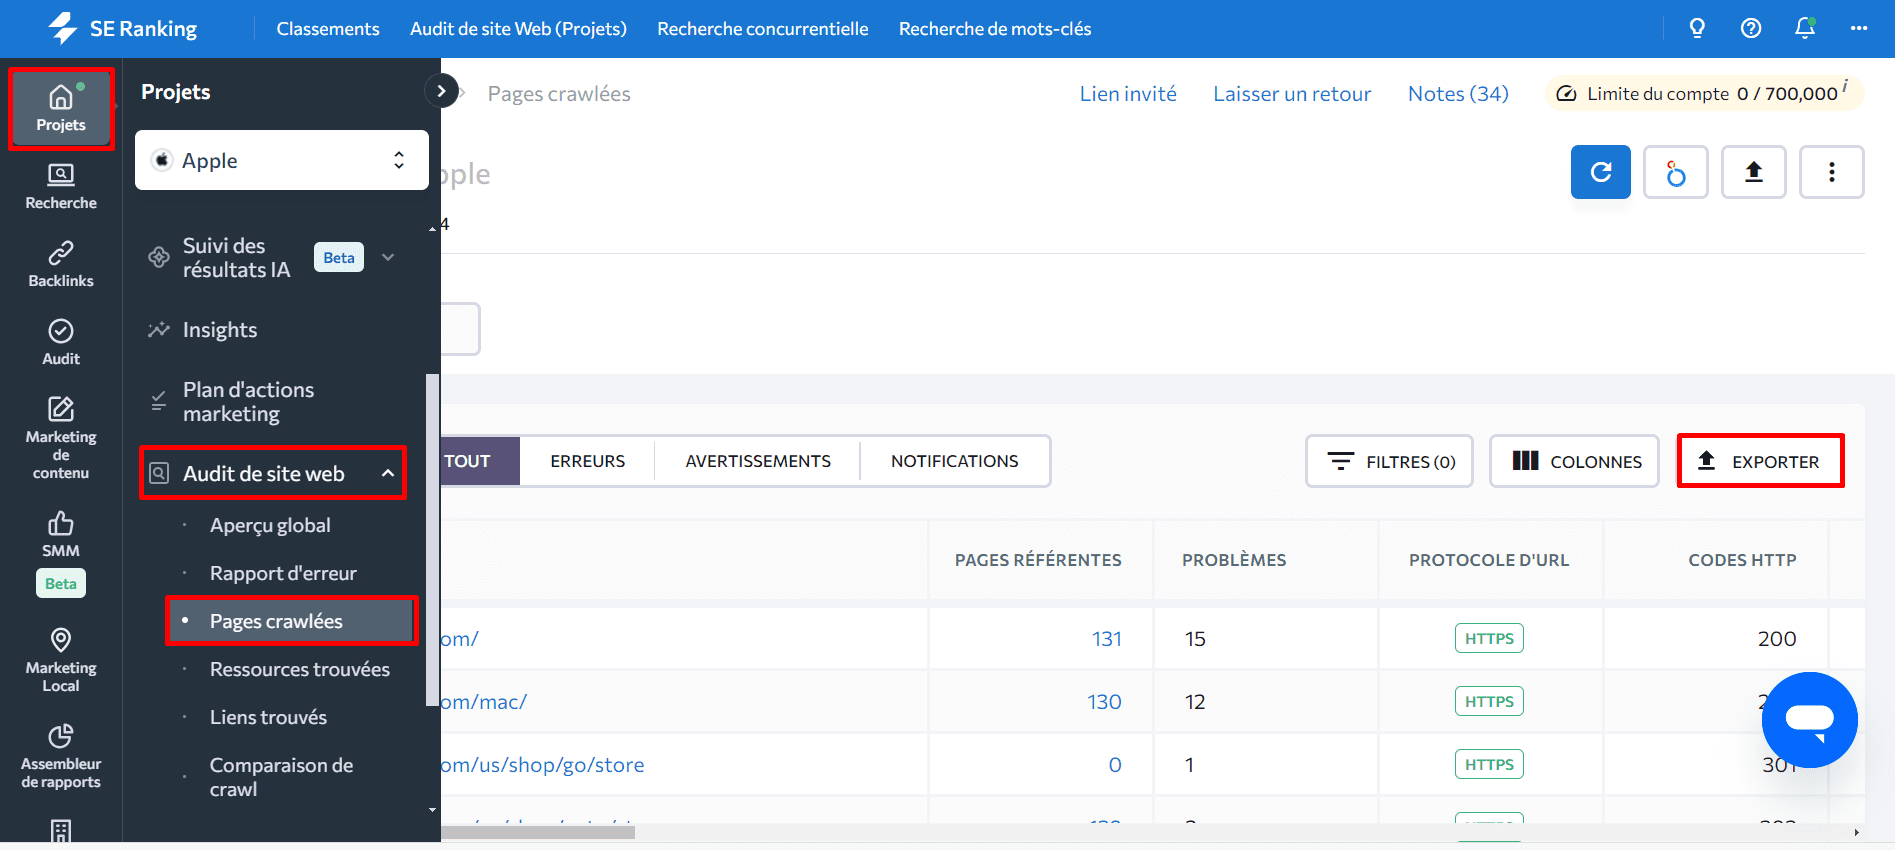Select Pages crawlées submenu item
This screenshot has width=1895, height=850.
pos(291,621)
